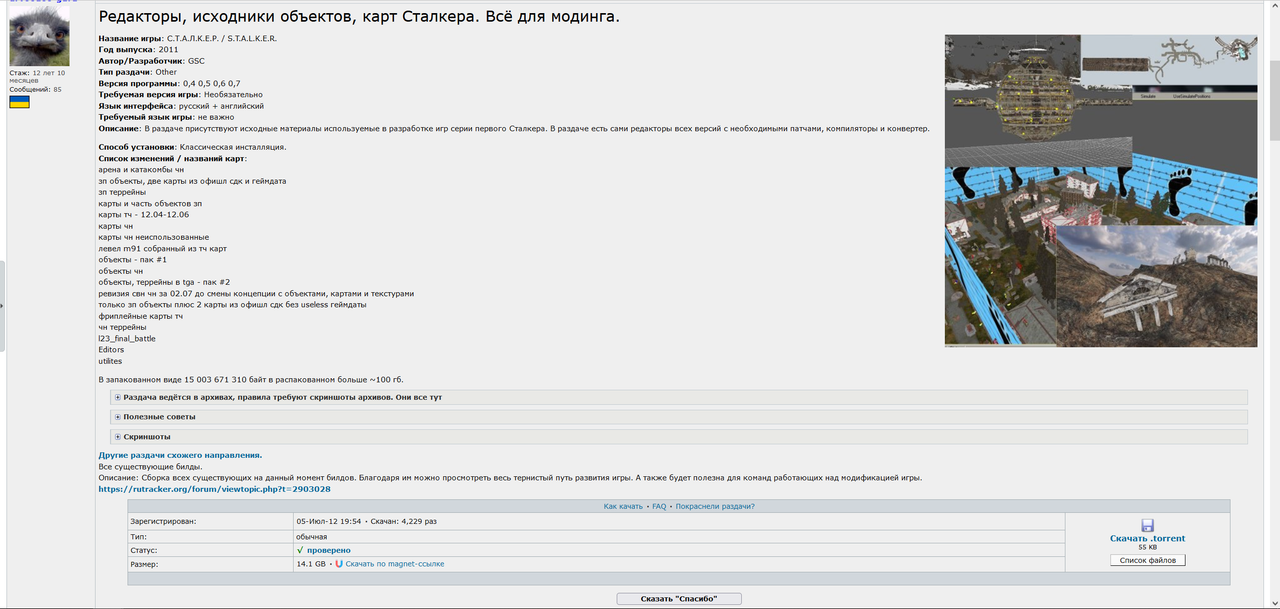Click "левел m91 собранный из тч карт" row
The height and width of the screenshot is (609, 1280).
[162, 248]
